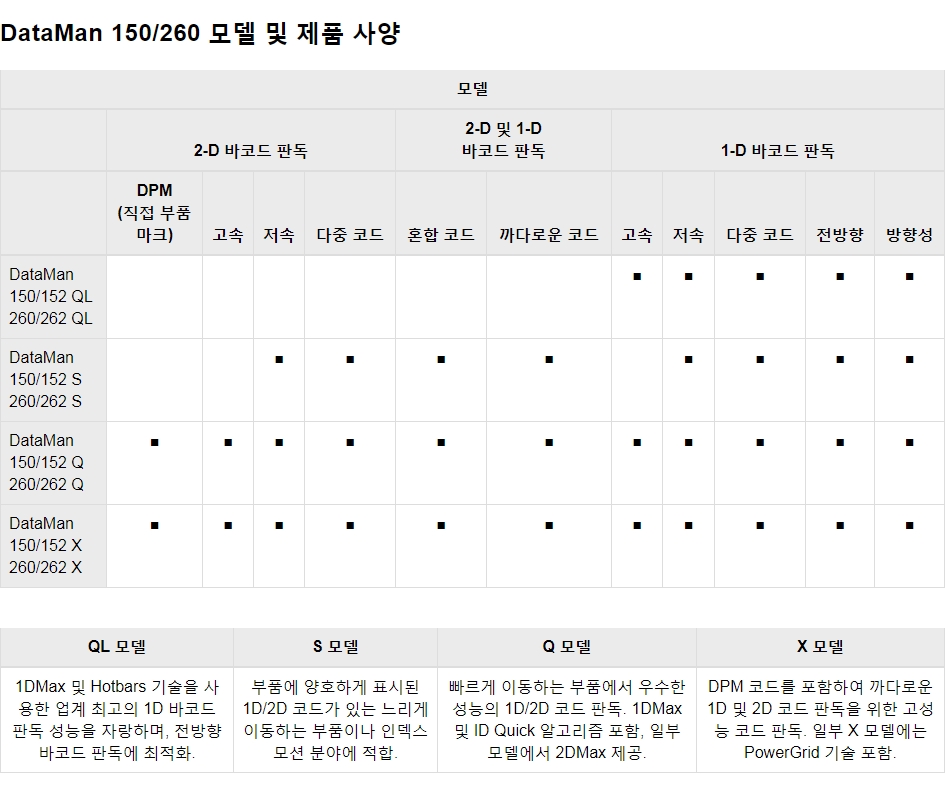Image resolution: width=945 pixels, height=788 pixels.
Task: Click S row's 방향성 square mark
Action: pos(909,360)
